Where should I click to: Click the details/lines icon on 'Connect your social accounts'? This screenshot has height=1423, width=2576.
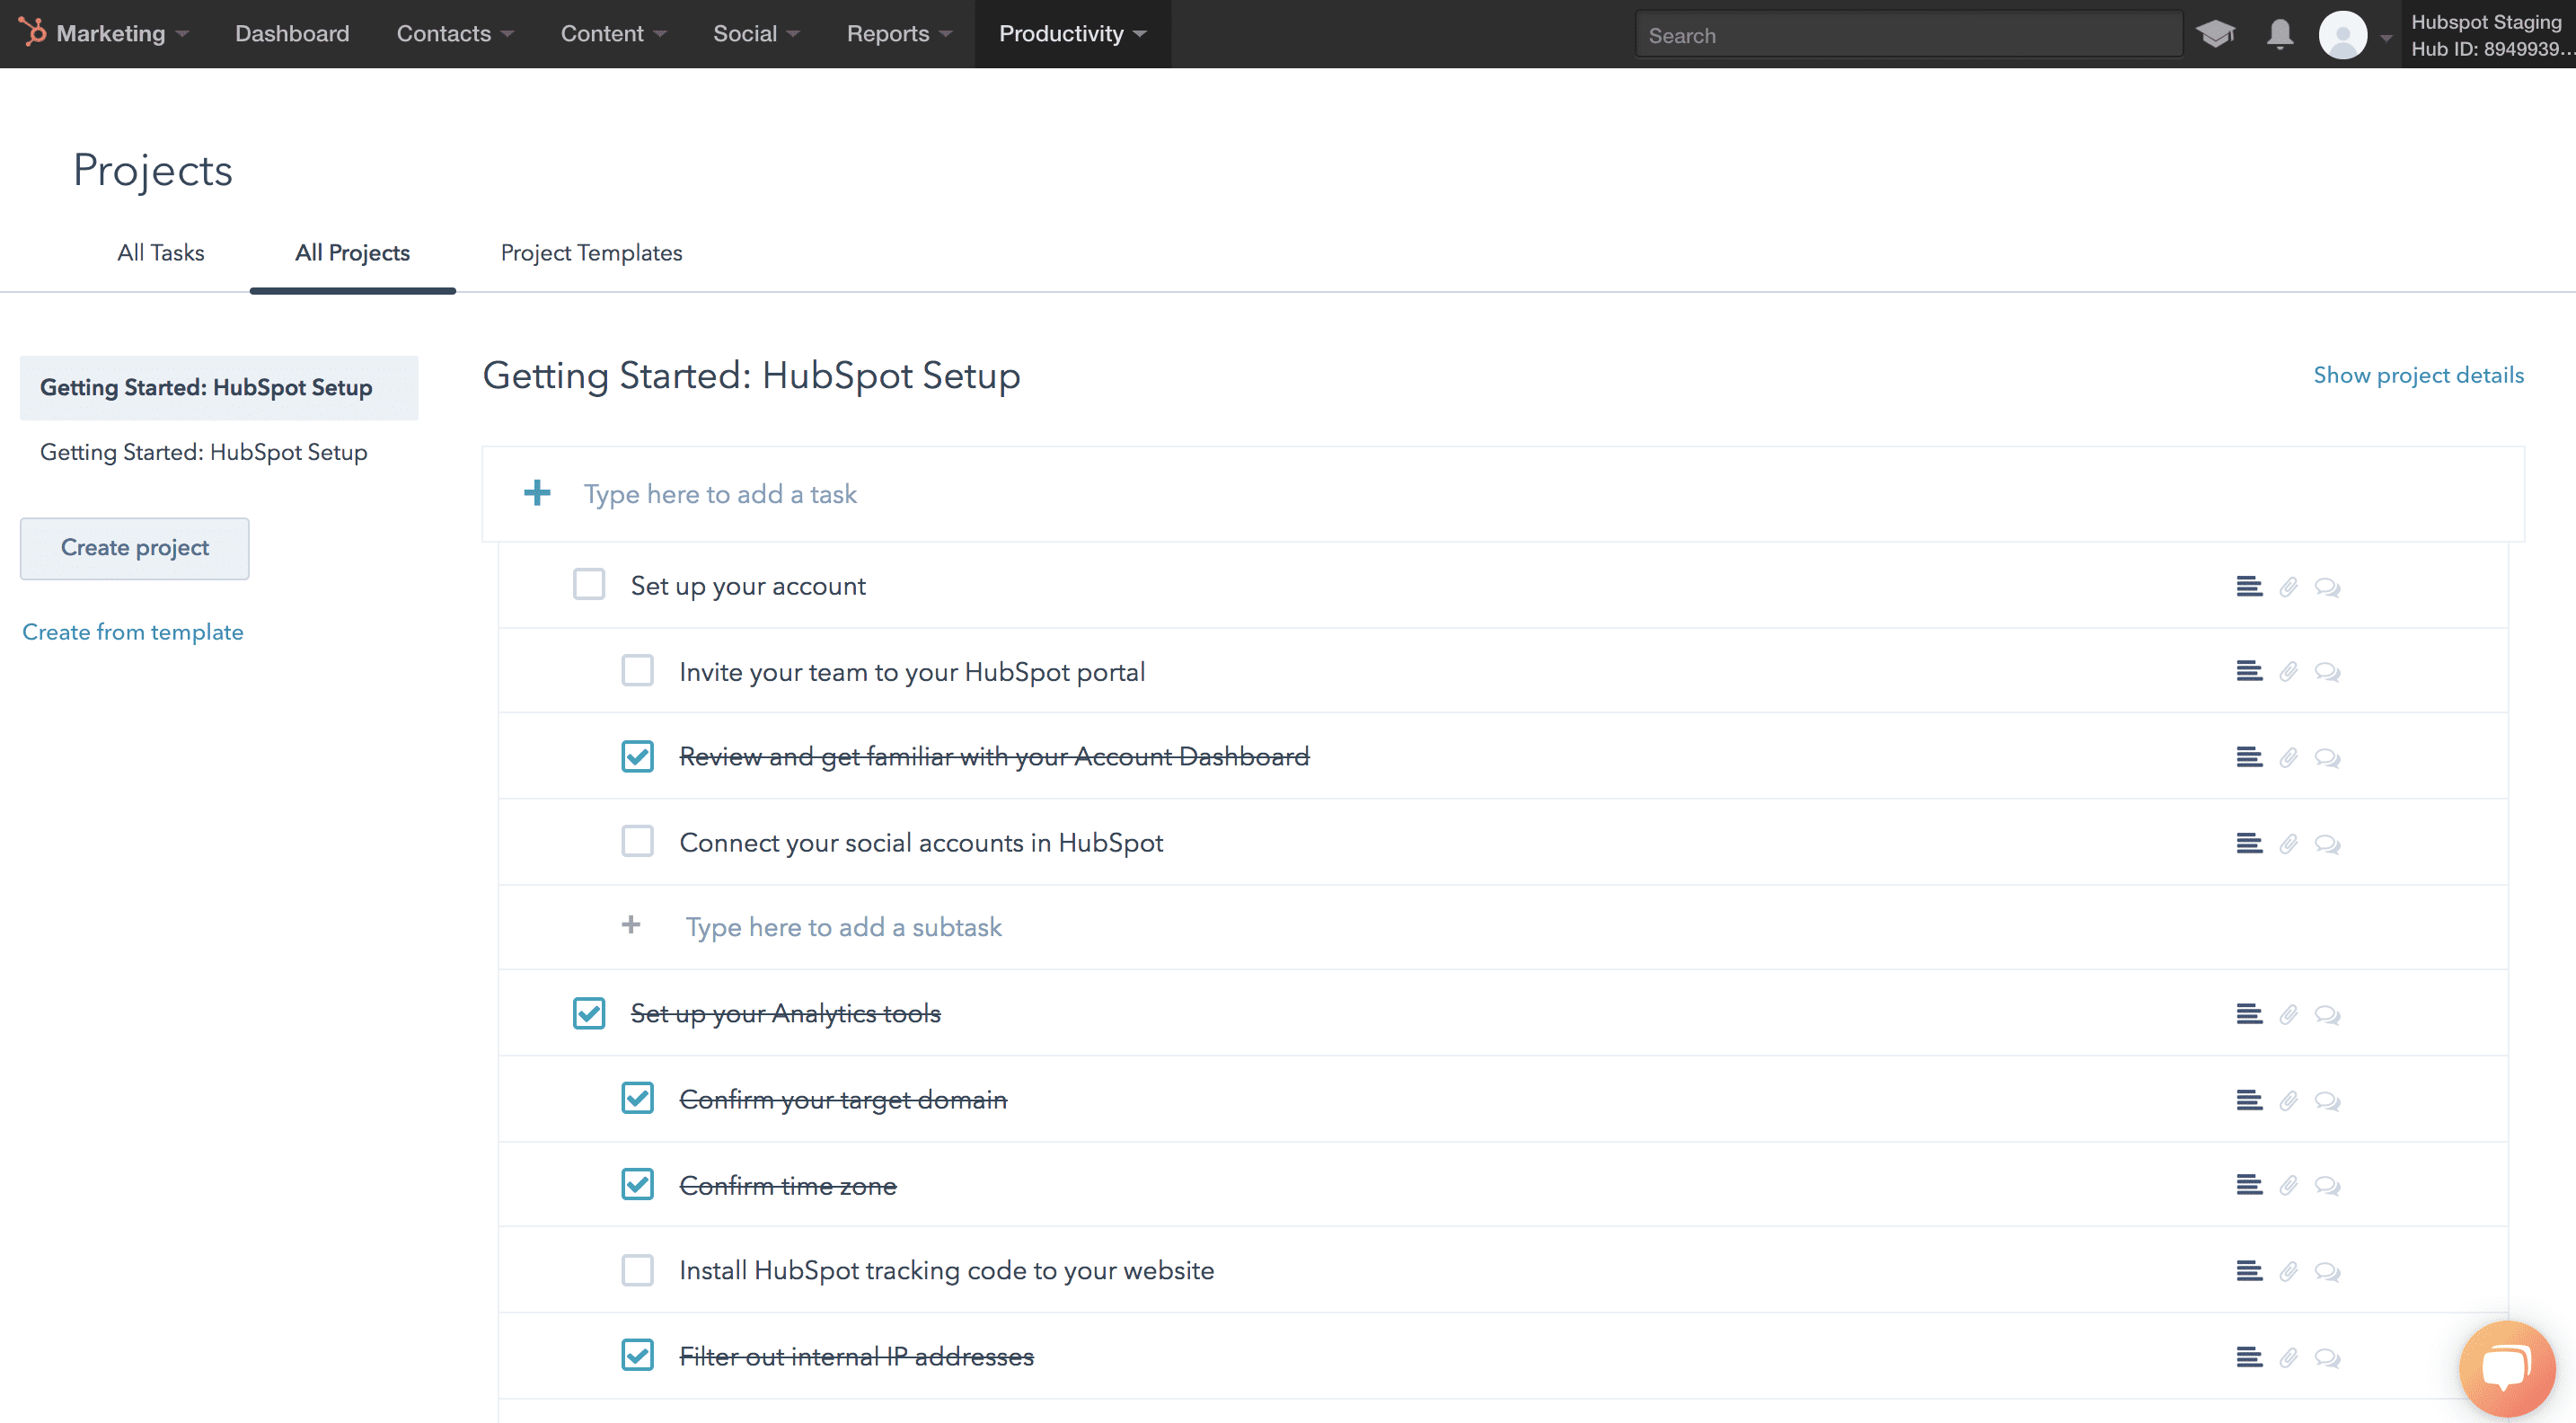[x=2246, y=841]
